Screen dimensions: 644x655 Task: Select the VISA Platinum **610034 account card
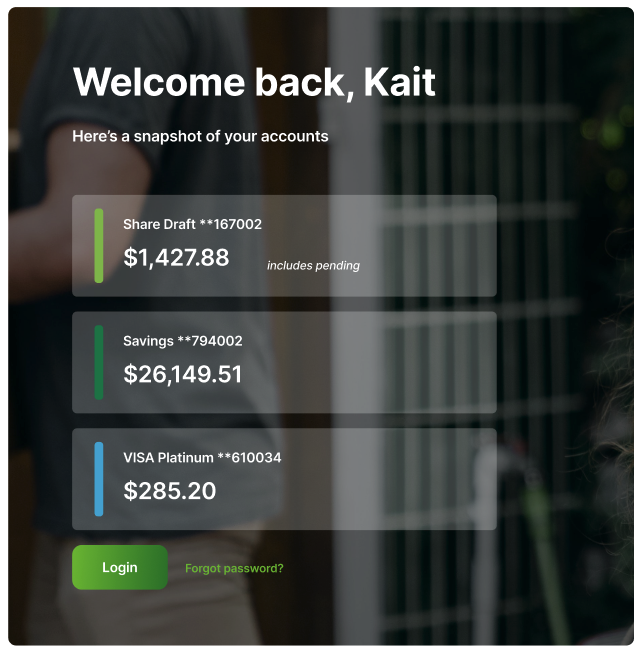point(284,479)
